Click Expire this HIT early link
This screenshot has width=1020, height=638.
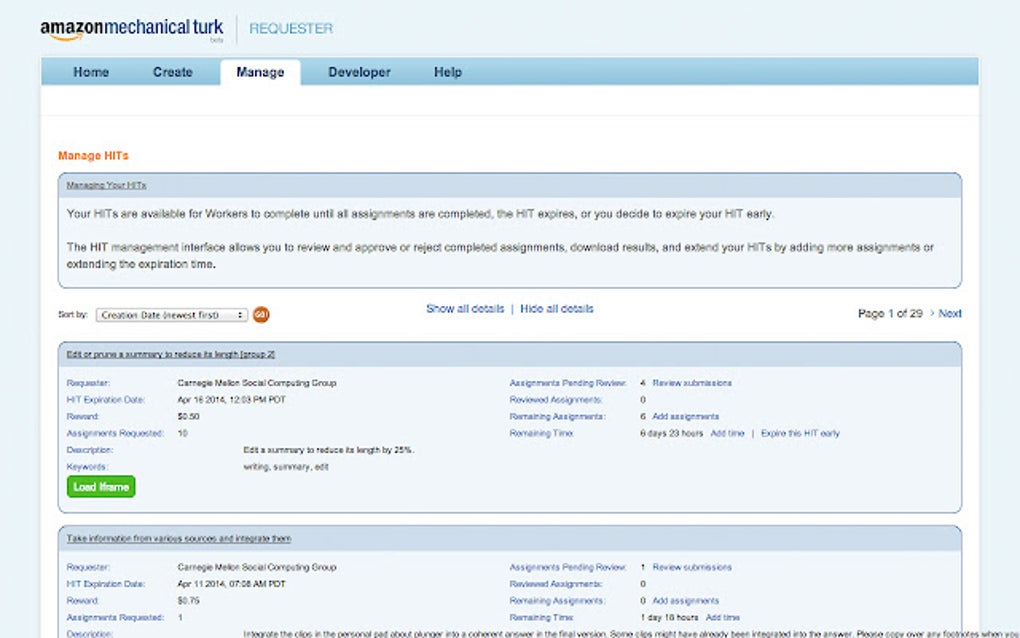(800, 433)
